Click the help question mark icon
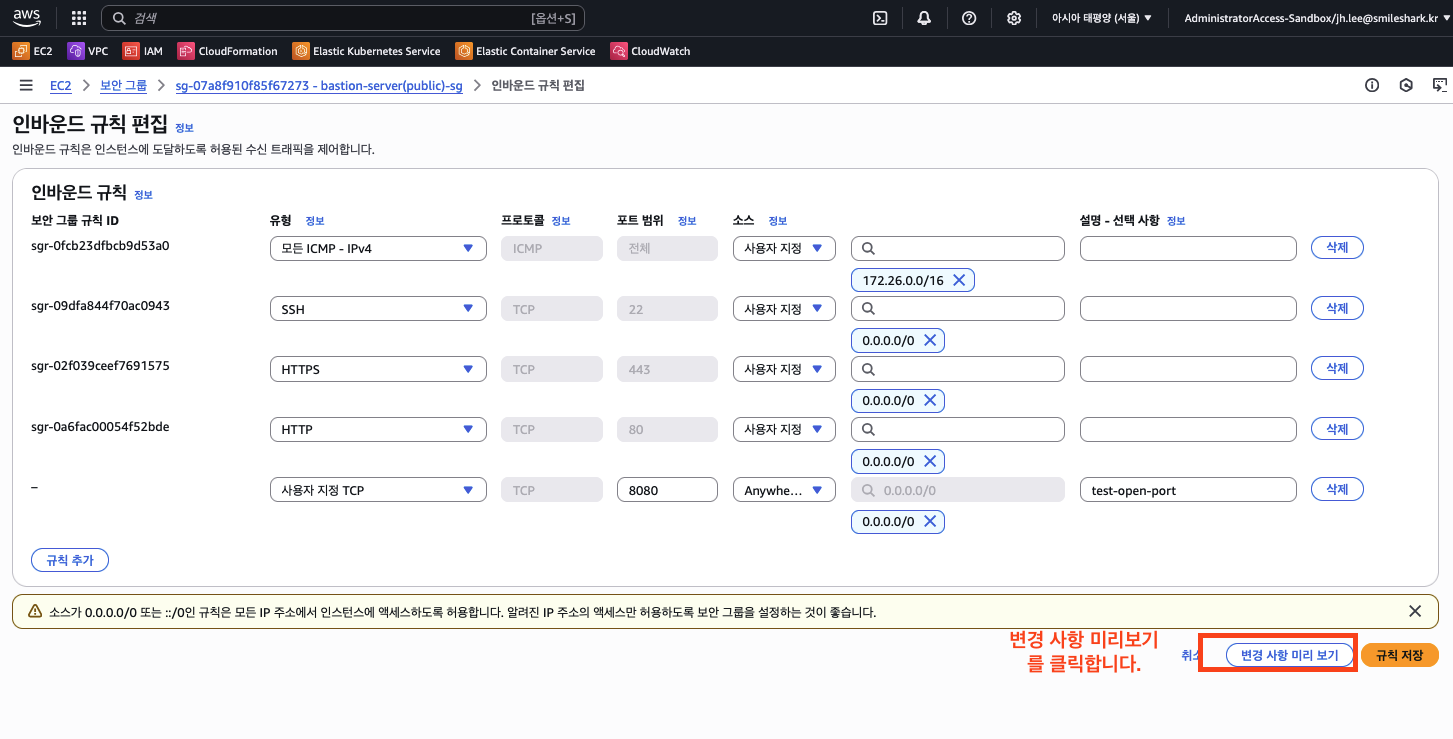This screenshot has height=739, width=1453. tap(969, 18)
